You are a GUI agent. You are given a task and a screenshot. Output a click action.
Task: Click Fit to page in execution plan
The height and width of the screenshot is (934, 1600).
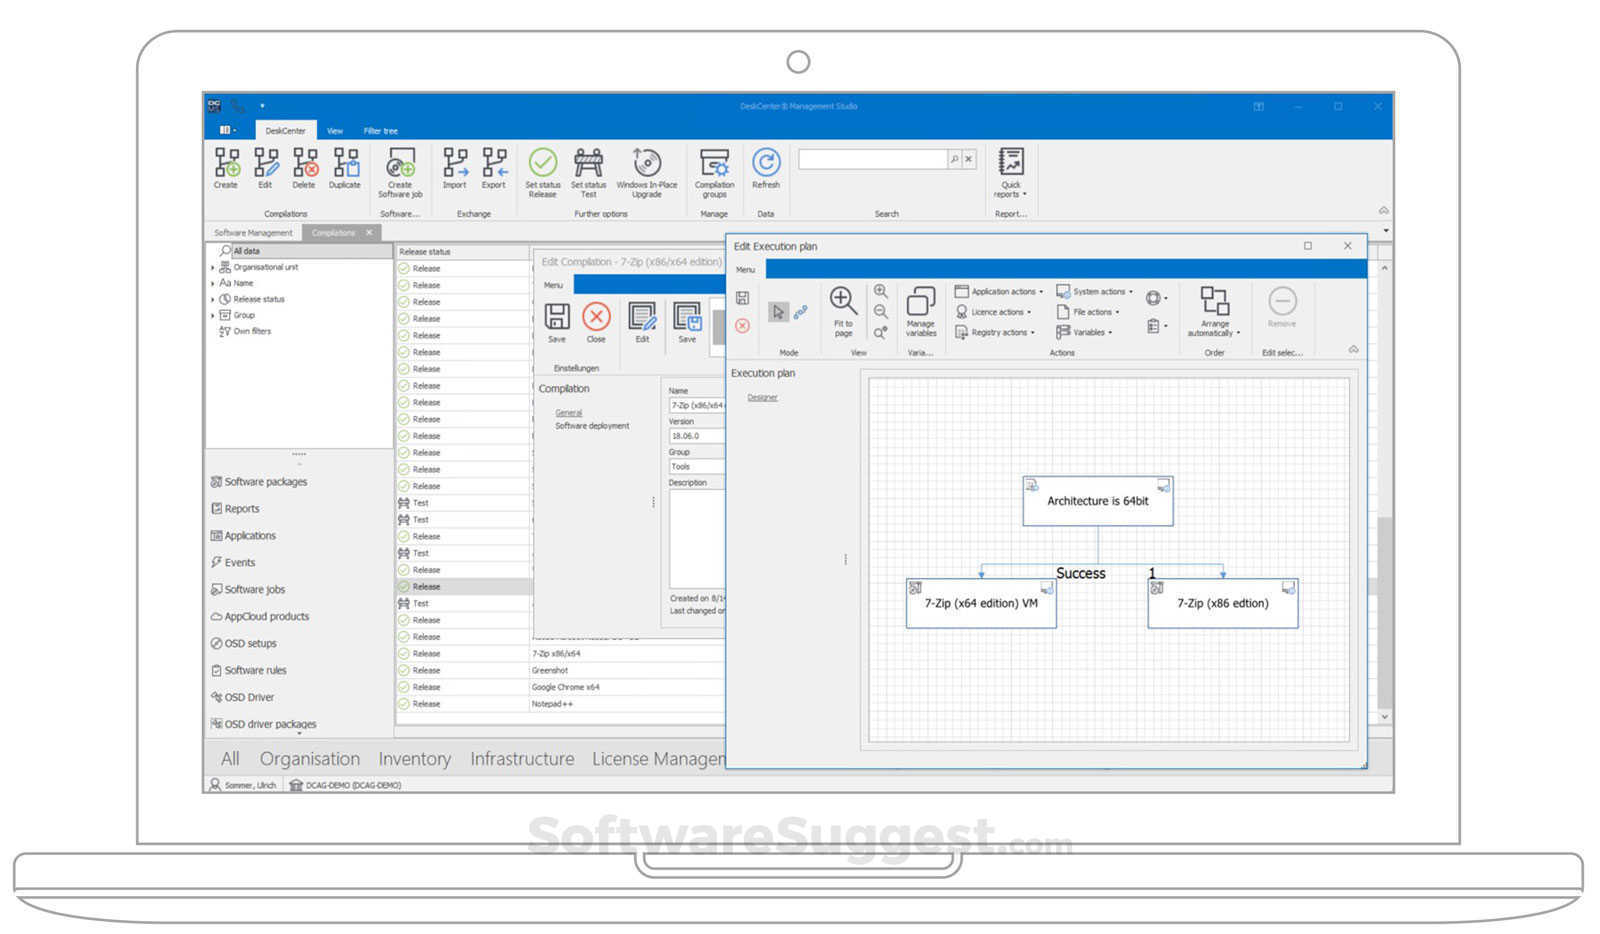pyautogui.click(x=843, y=311)
